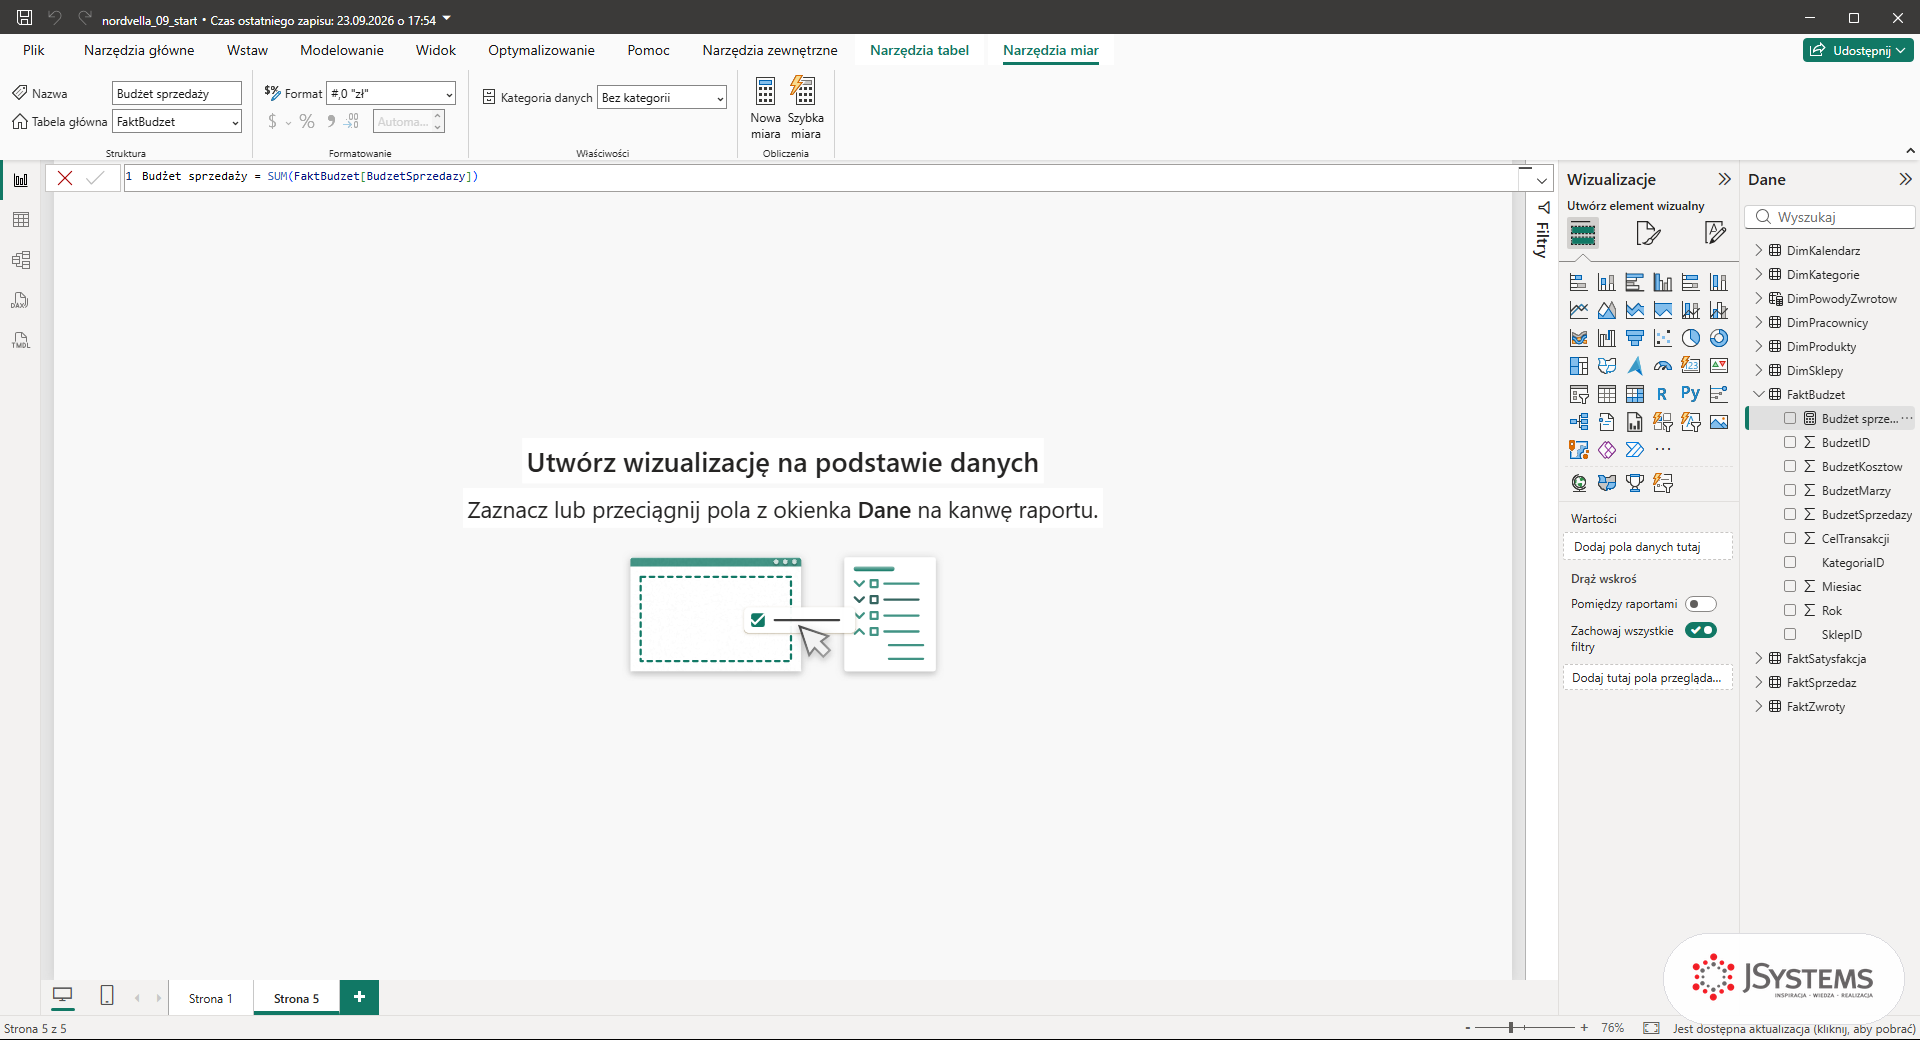Open the Modelowanie ribbon tab
The height and width of the screenshot is (1040, 1920).
click(342, 50)
